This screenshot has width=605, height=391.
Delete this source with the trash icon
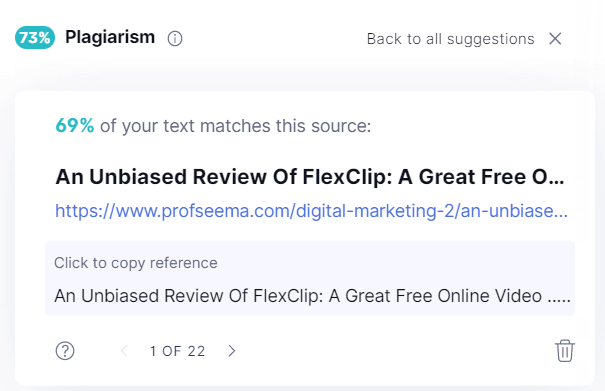[x=565, y=350]
